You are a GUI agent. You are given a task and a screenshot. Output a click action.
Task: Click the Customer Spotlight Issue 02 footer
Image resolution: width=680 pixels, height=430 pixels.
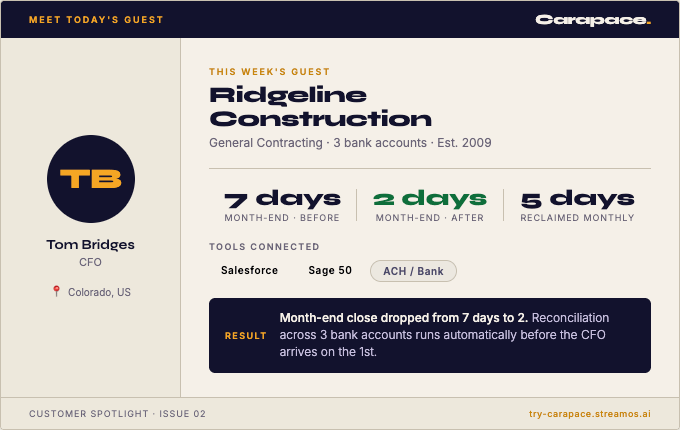pos(117,414)
